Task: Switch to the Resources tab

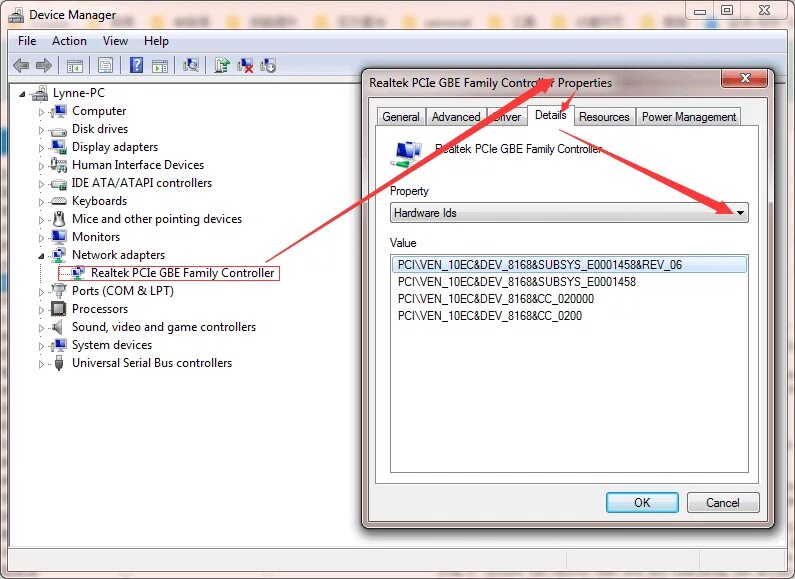Action: click(x=604, y=117)
